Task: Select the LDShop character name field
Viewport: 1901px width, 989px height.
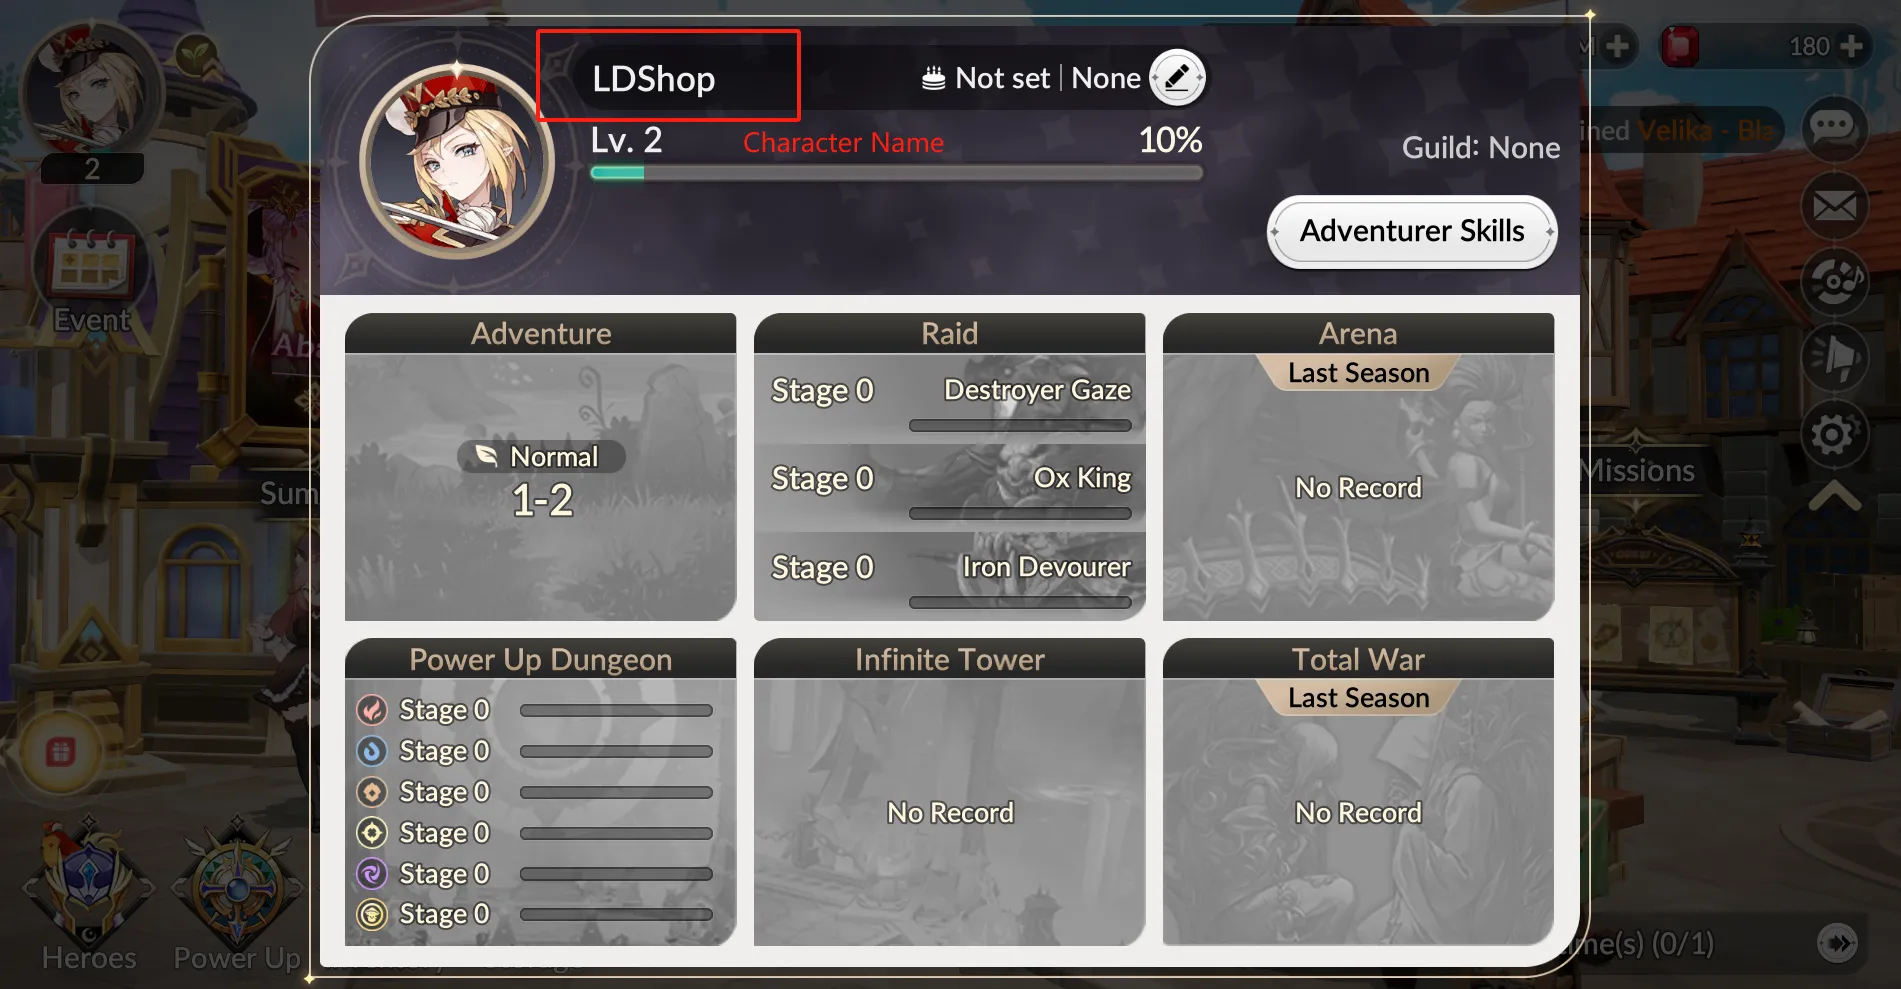Action: 668,76
